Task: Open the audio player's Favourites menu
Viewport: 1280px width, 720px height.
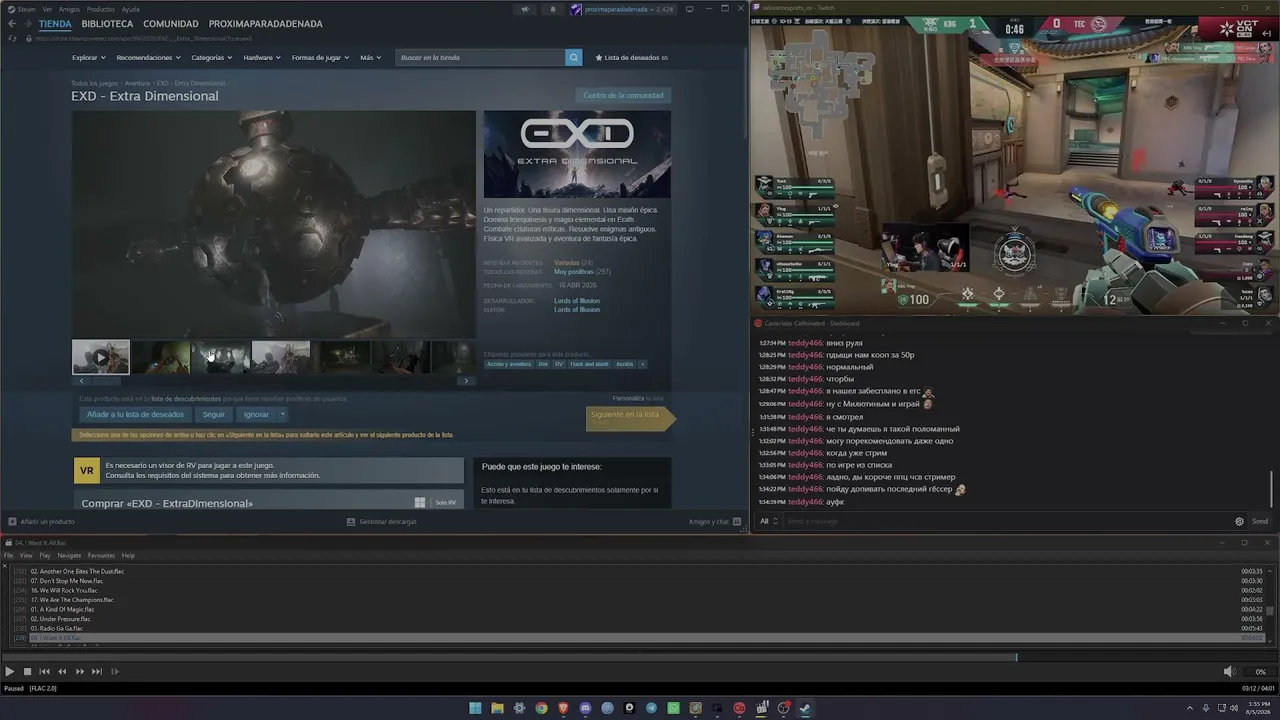Action: click(x=101, y=556)
